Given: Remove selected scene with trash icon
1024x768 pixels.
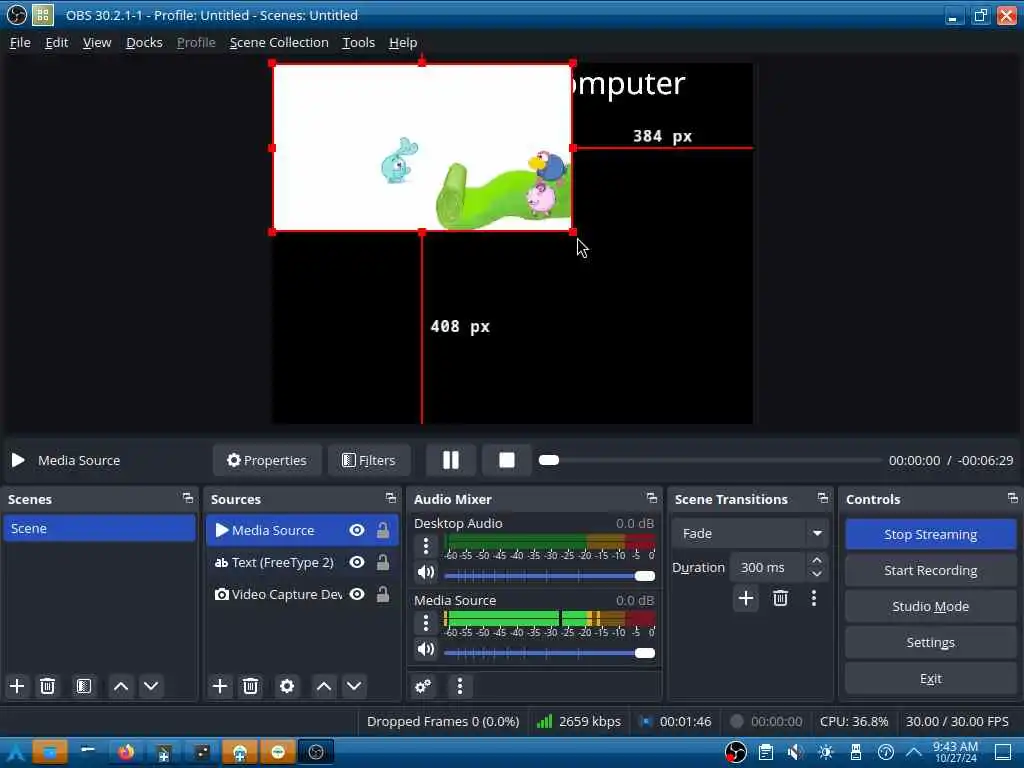Looking at the screenshot, I should [47, 686].
